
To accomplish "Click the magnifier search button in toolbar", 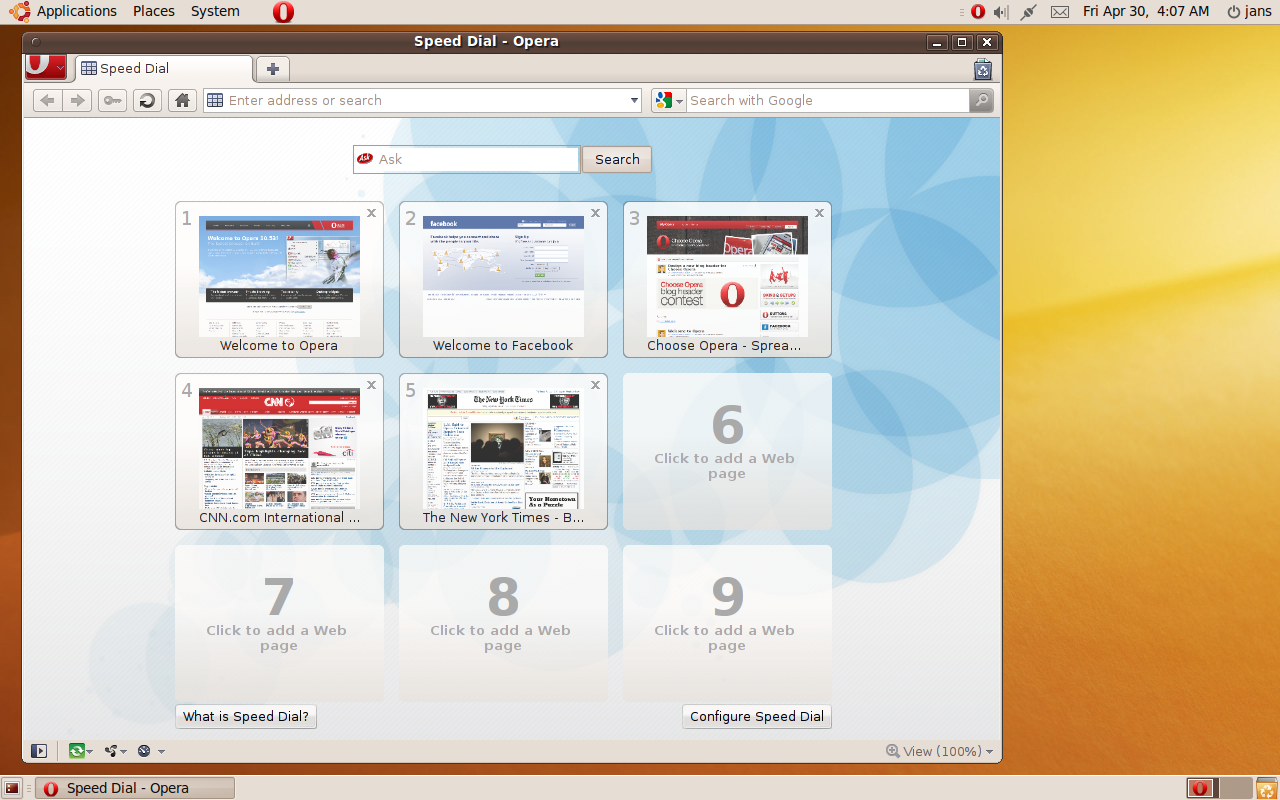I will (981, 100).
